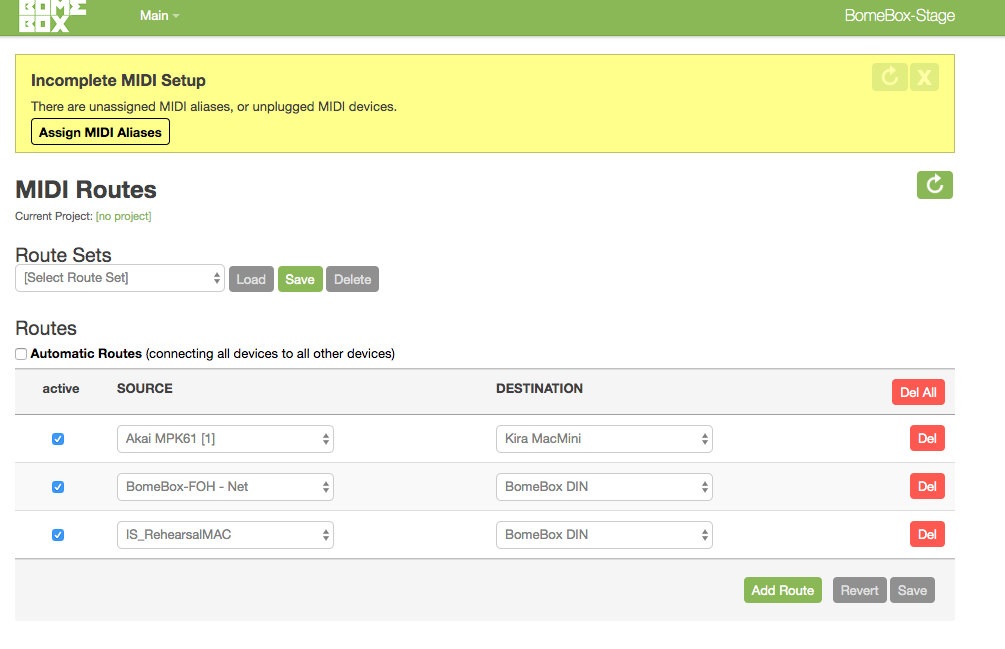Screen dimensions: 1005x649
Task: Enable the Automatic Routes checkbox
Action: 21,354
